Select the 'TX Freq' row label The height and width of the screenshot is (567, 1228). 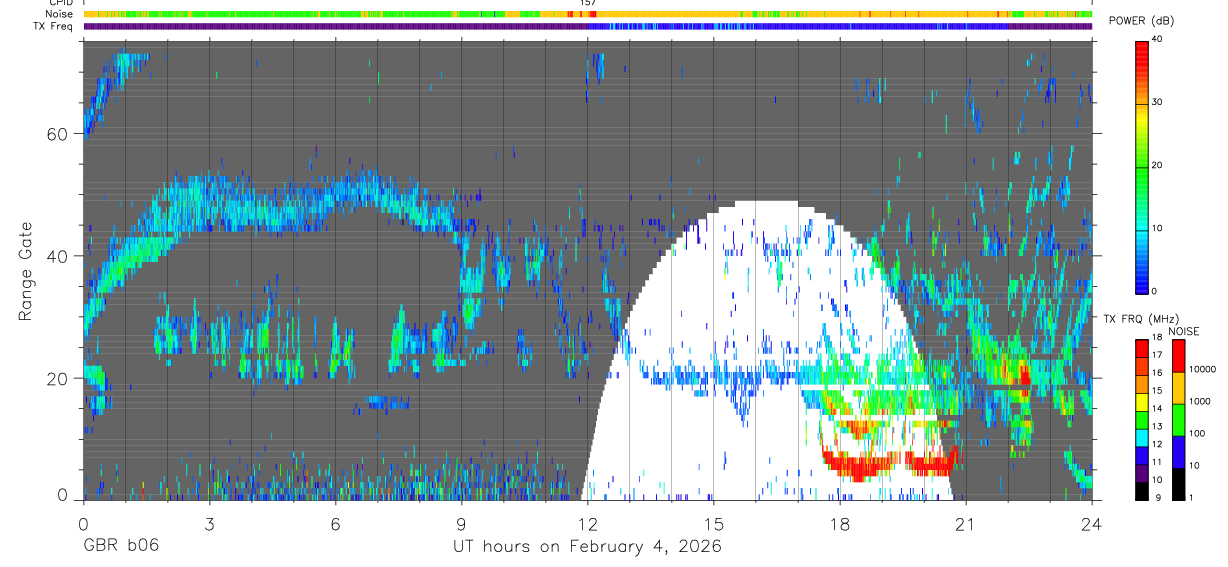click(54, 26)
